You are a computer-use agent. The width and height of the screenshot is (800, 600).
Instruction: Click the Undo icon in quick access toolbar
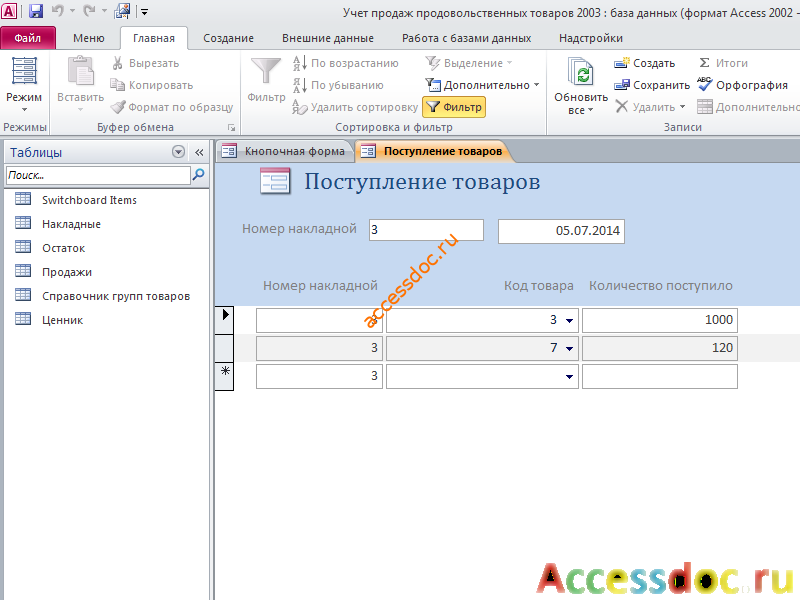click(x=58, y=11)
